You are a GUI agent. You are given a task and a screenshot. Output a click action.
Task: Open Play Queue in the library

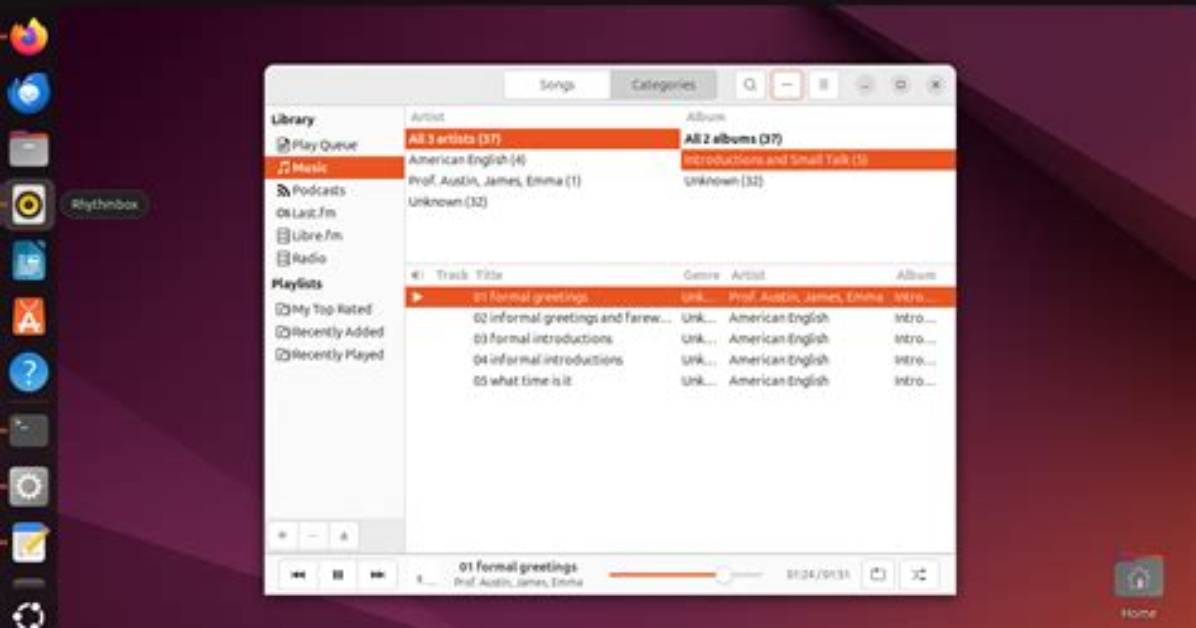335,145
